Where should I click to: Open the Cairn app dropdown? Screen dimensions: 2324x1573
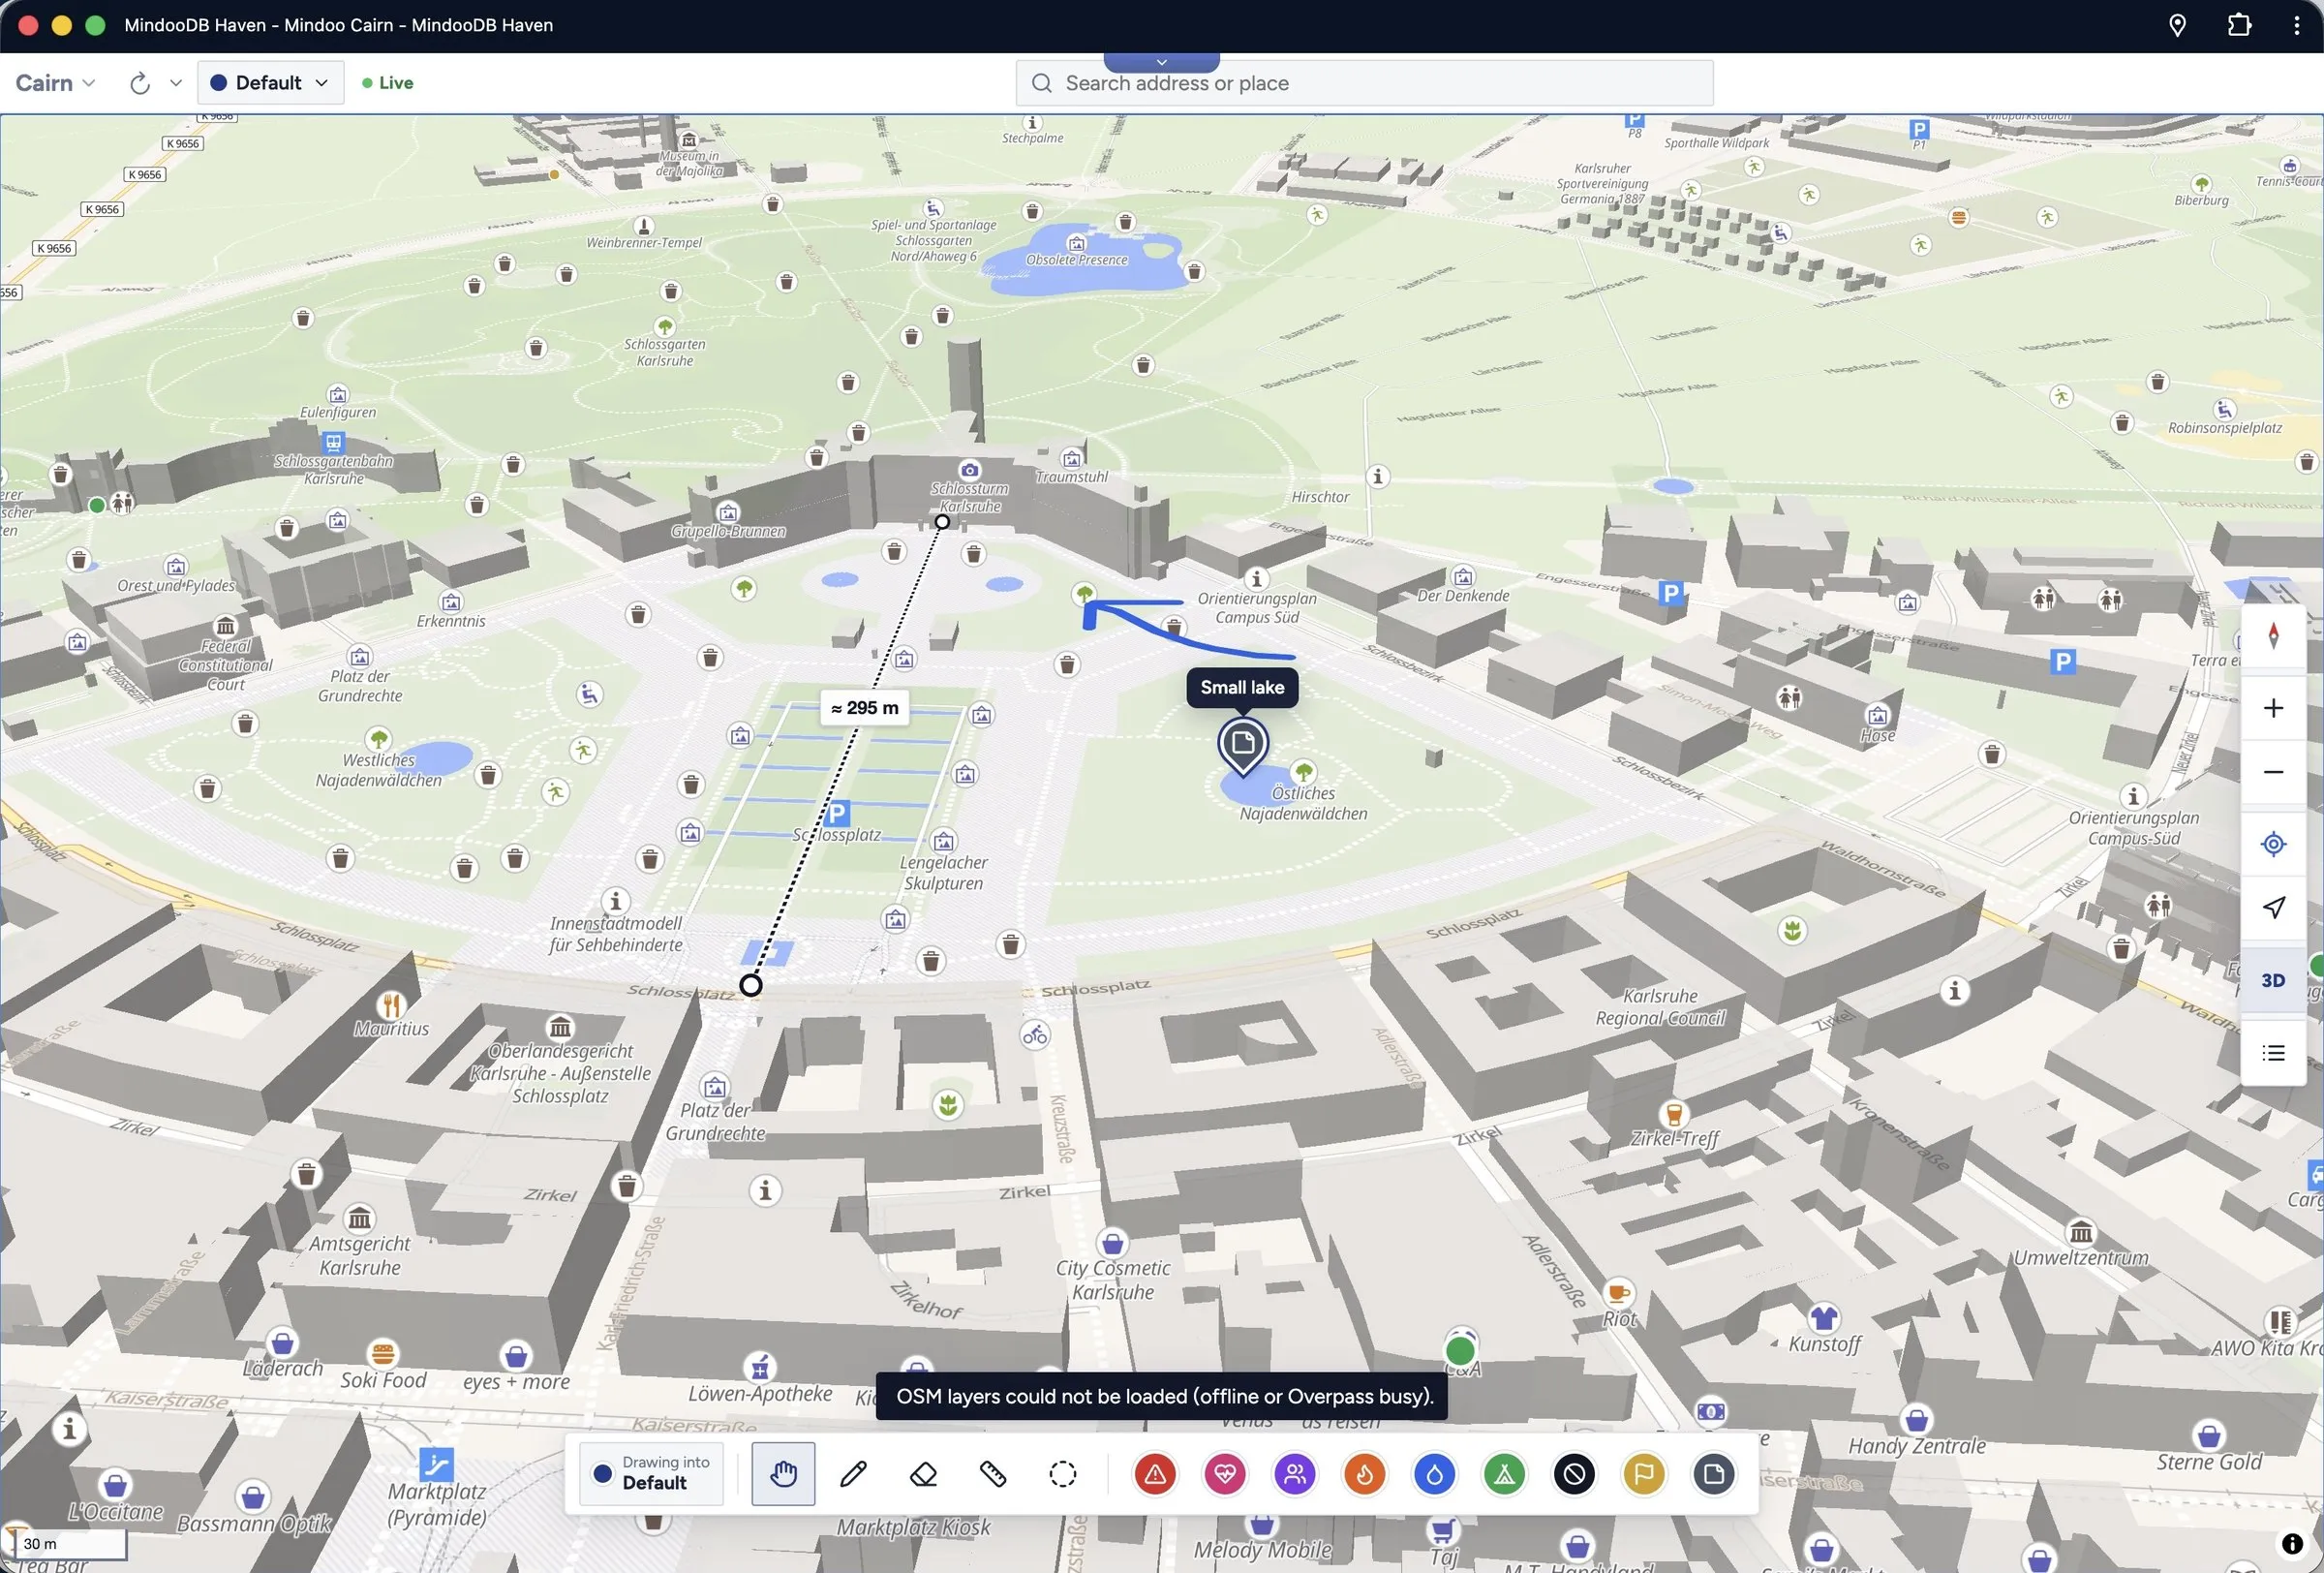click(x=55, y=83)
